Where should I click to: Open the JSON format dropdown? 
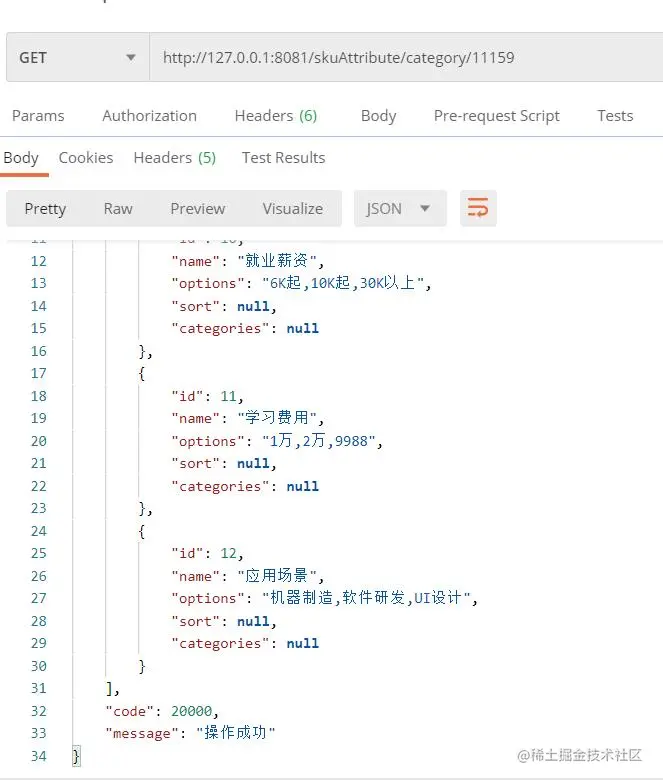point(399,208)
